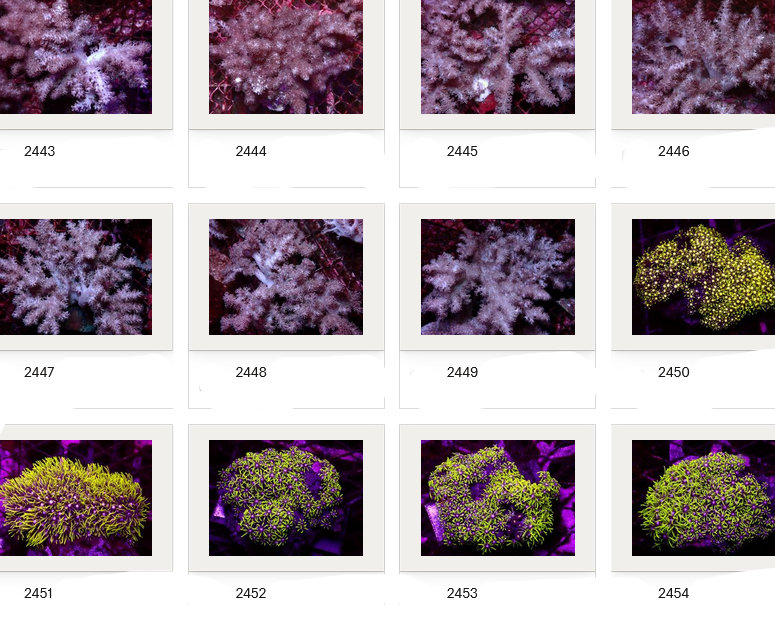Open coral thumbnail 2443
775x625 pixels.
[76, 57]
